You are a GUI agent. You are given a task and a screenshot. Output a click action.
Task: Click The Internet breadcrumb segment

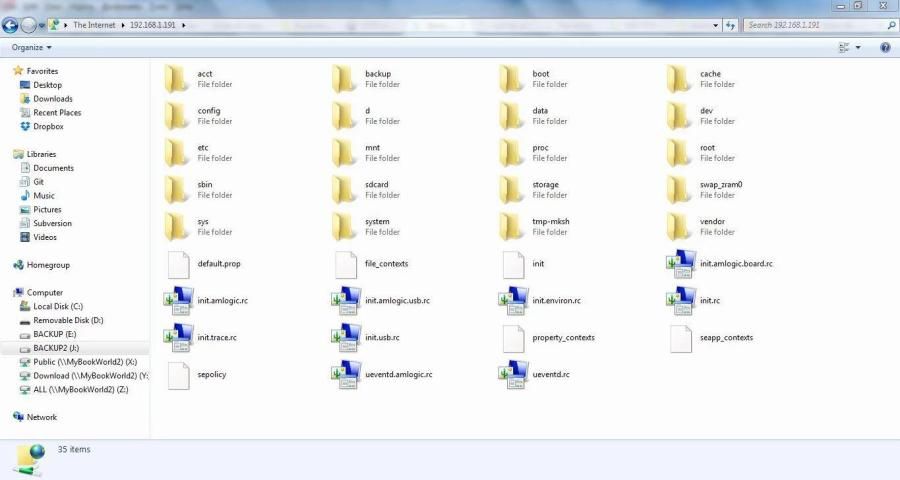coord(96,25)
